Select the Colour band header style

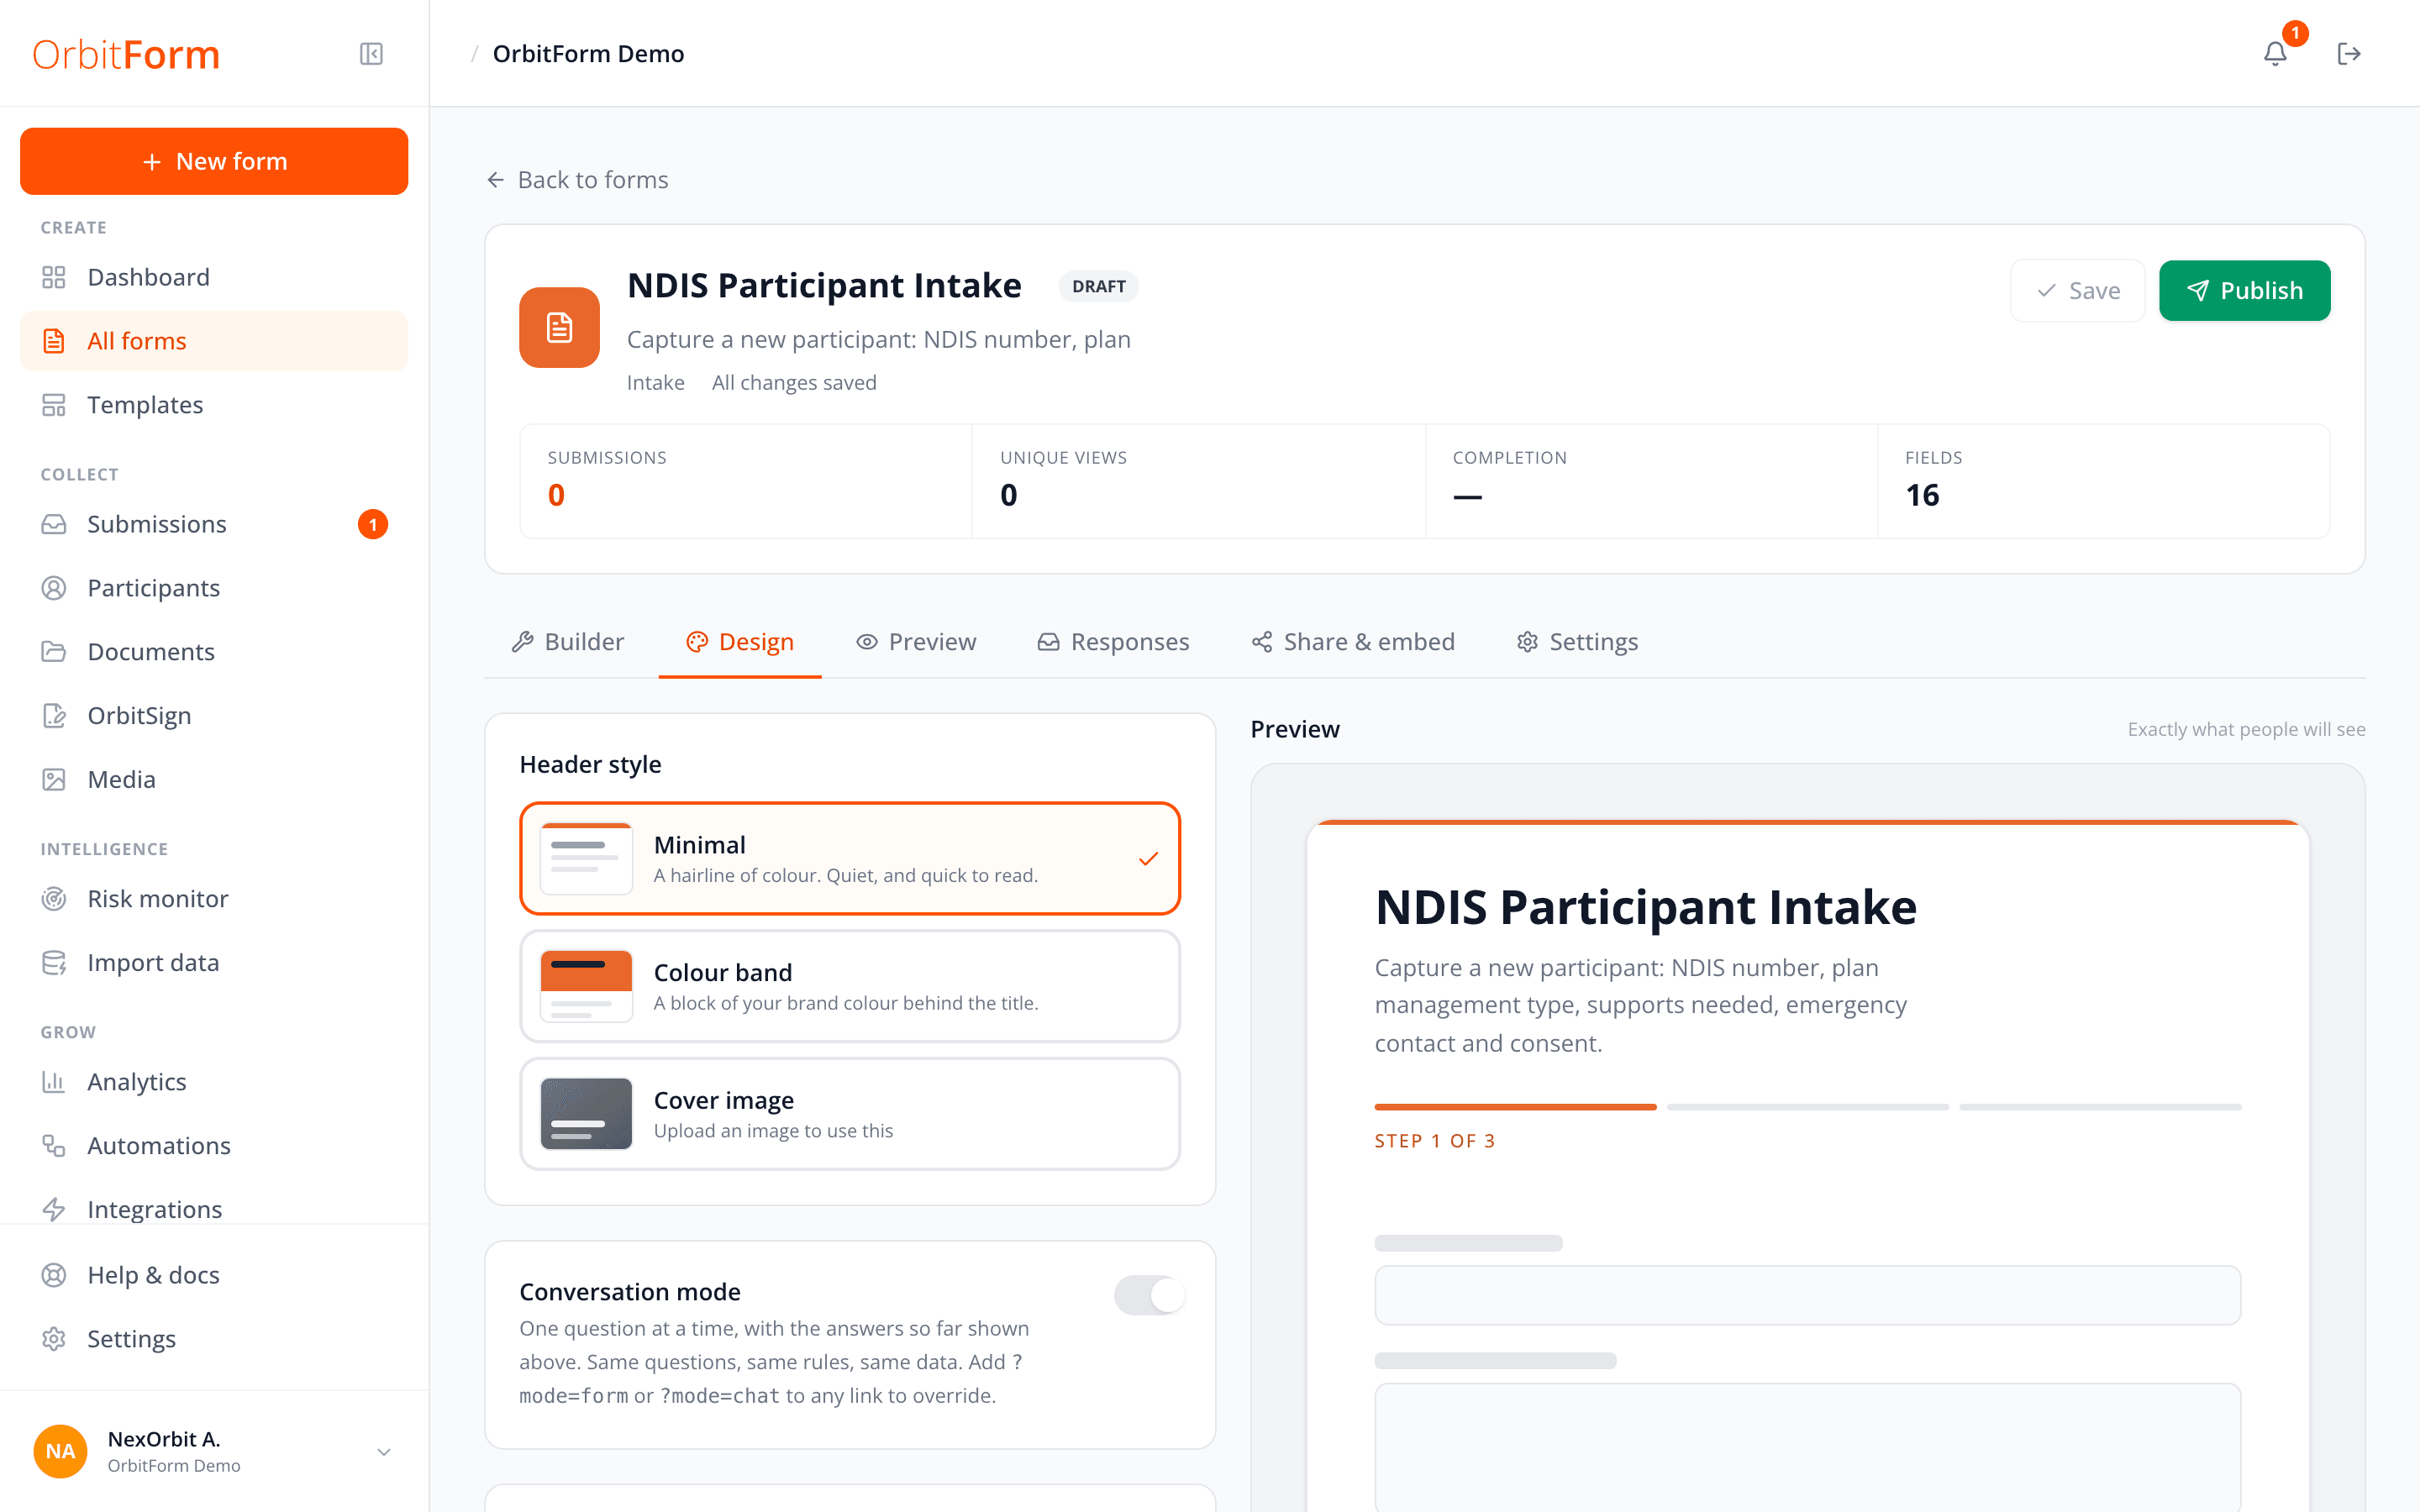[x=850, y=986]
